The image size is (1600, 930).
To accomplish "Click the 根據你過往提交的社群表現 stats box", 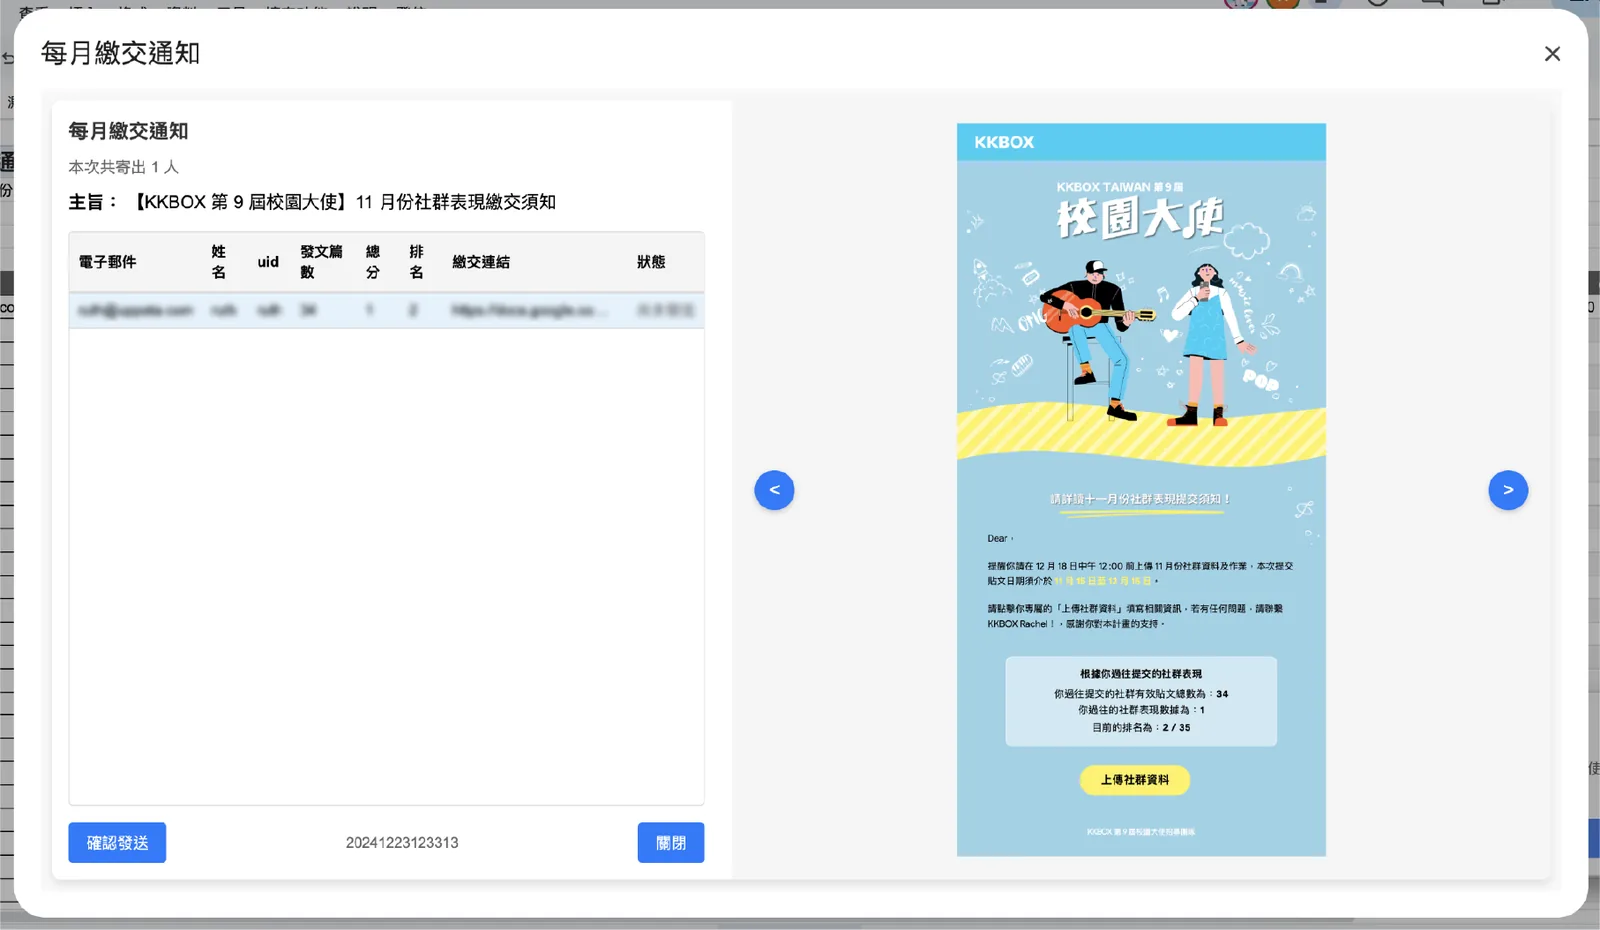I will [x=1141, y=701].
